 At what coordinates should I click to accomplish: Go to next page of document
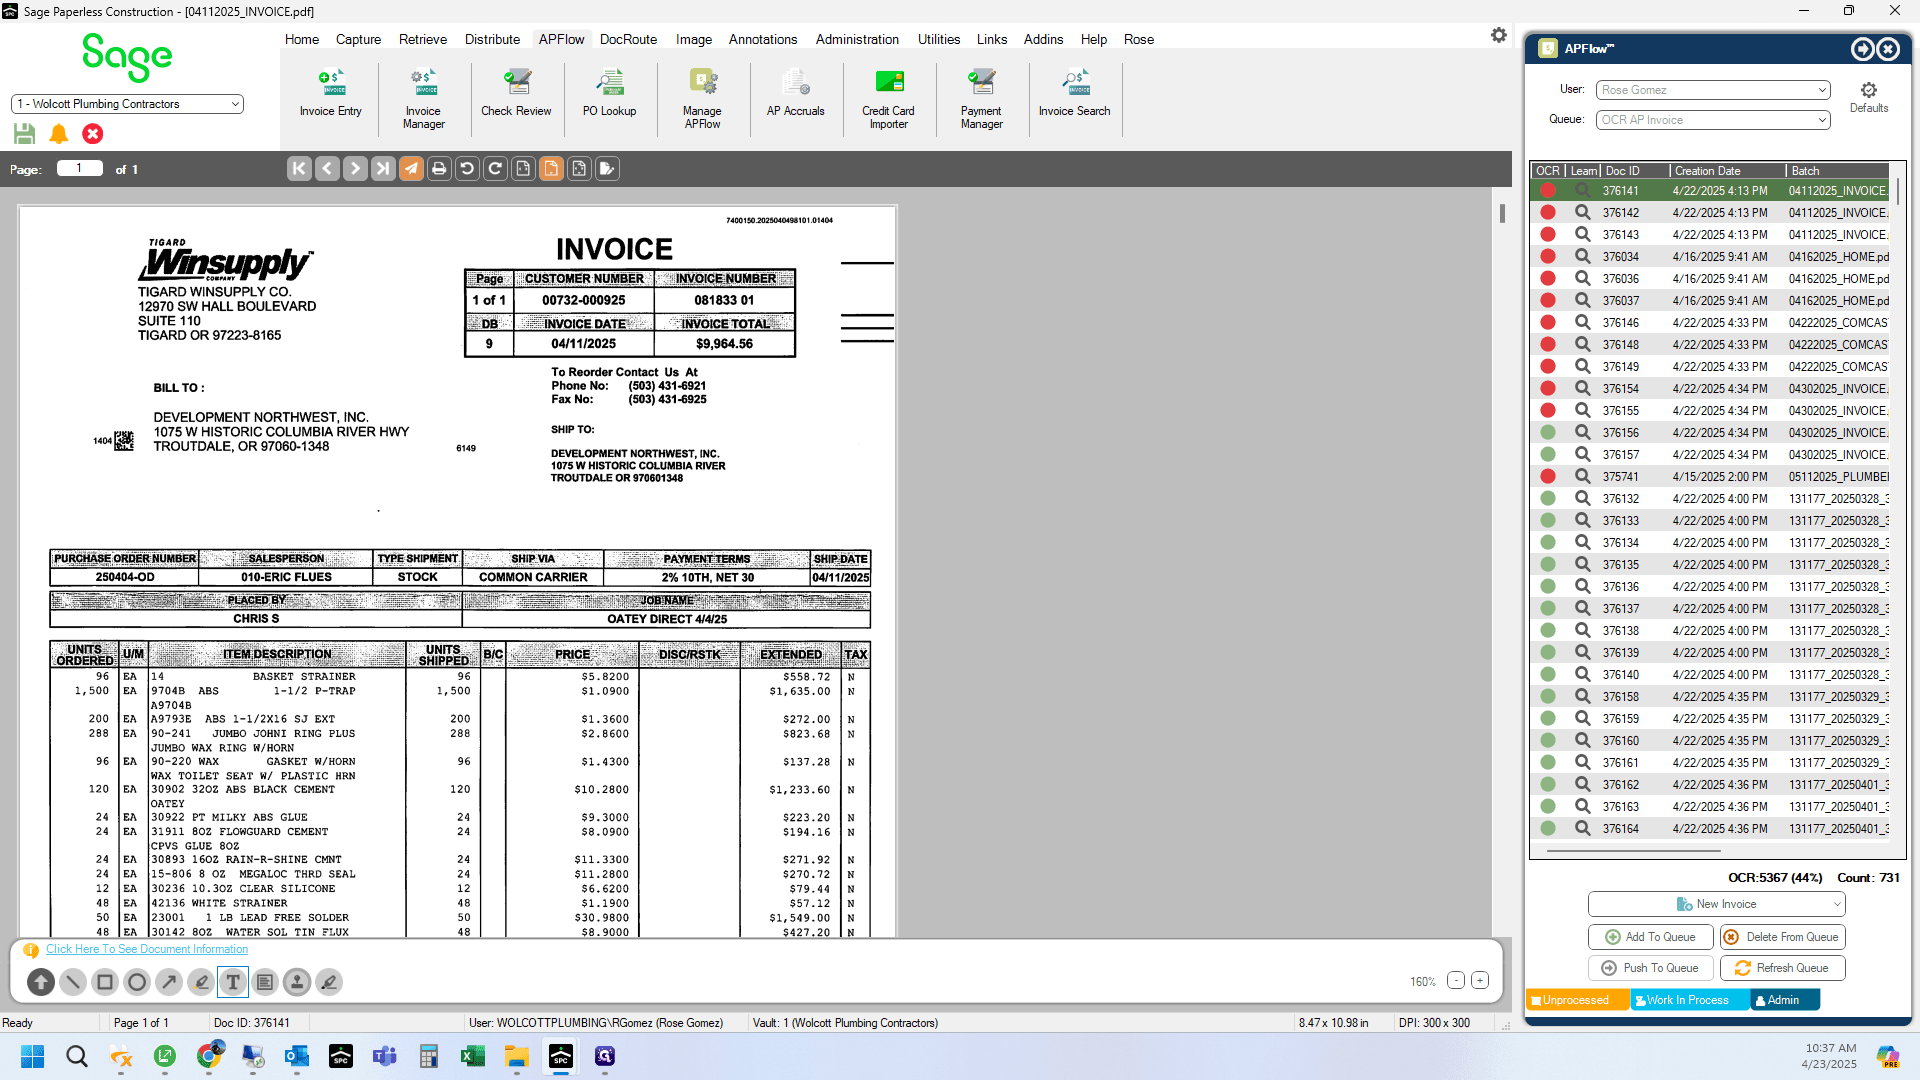[x=355, y=169]
